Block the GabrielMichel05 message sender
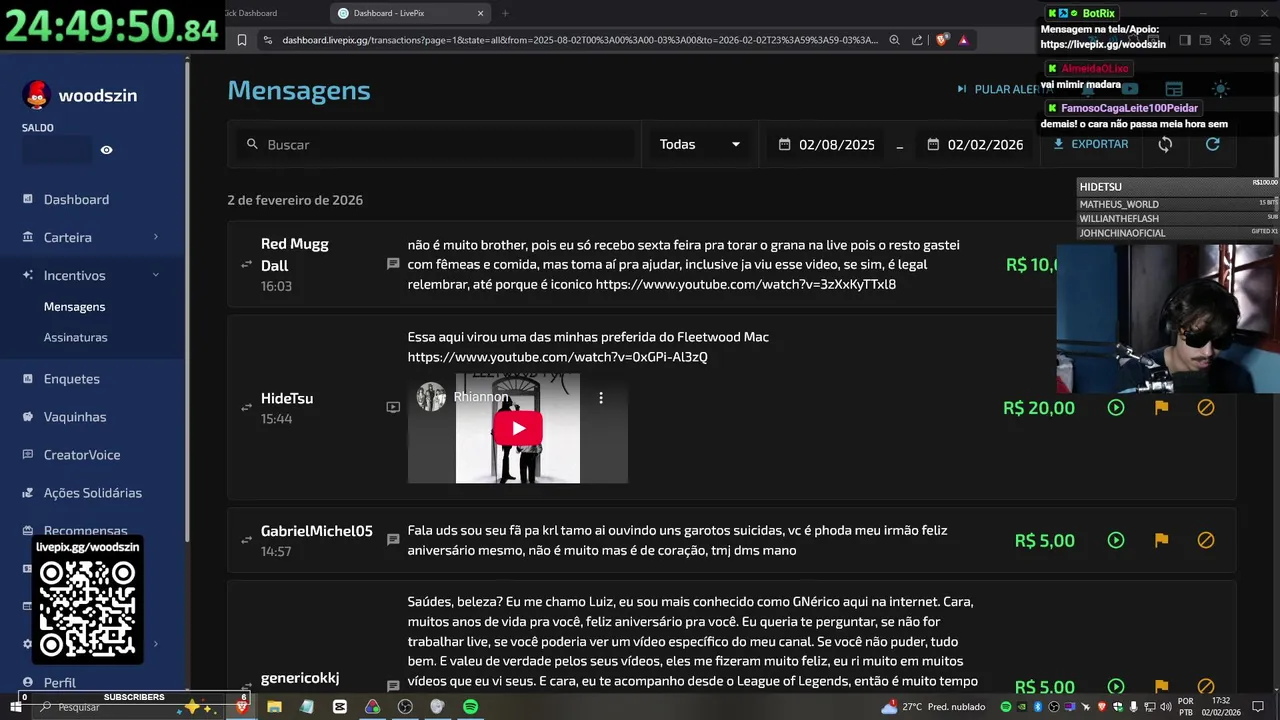 pyautogui.click(x=1206, y=540)
